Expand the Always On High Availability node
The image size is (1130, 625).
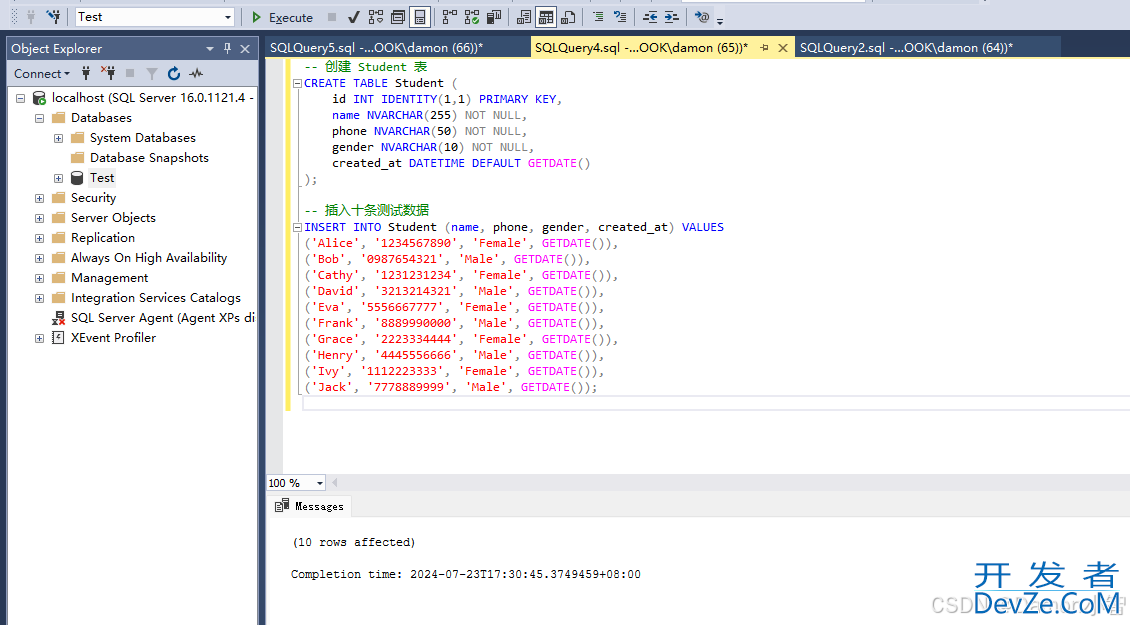click(x=40, y=258)
